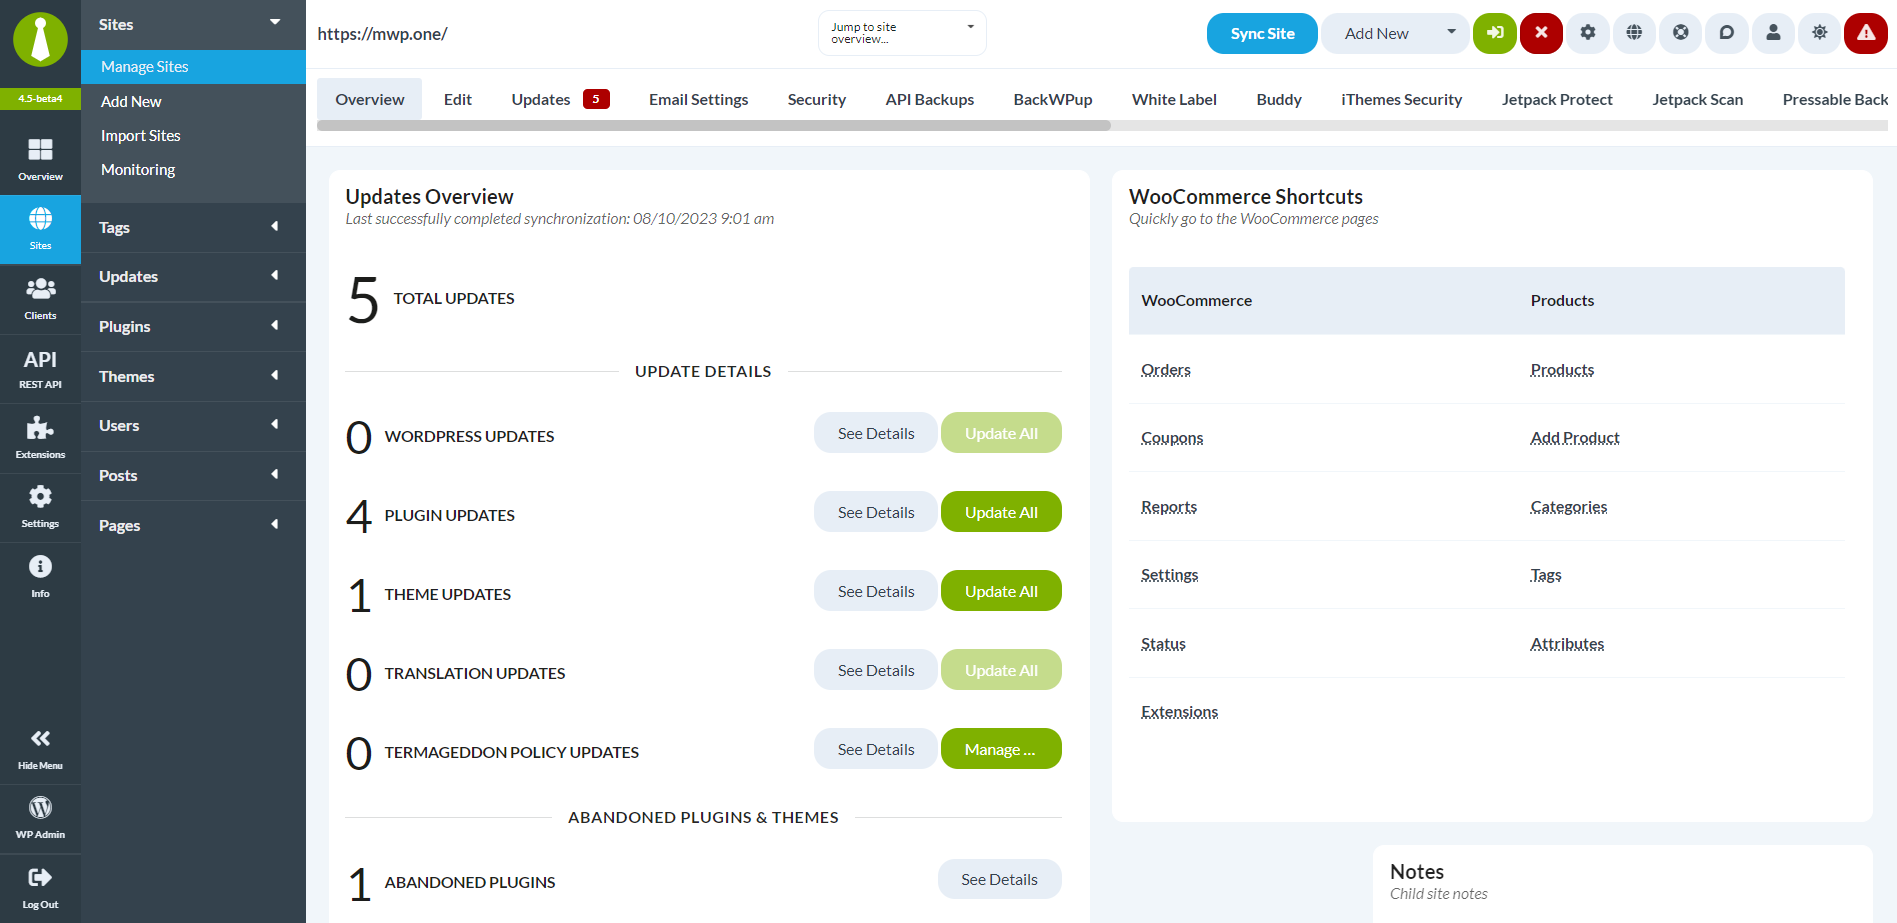Click the globe icon in top toolbar

pos(1634,33)
